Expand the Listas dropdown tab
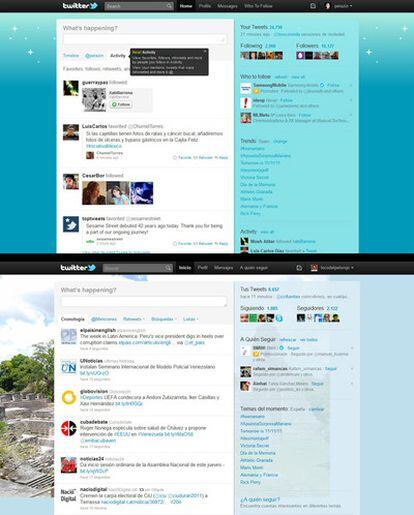Image resolution: width=414 pixels, height=515 pixels. coord(190,319)
